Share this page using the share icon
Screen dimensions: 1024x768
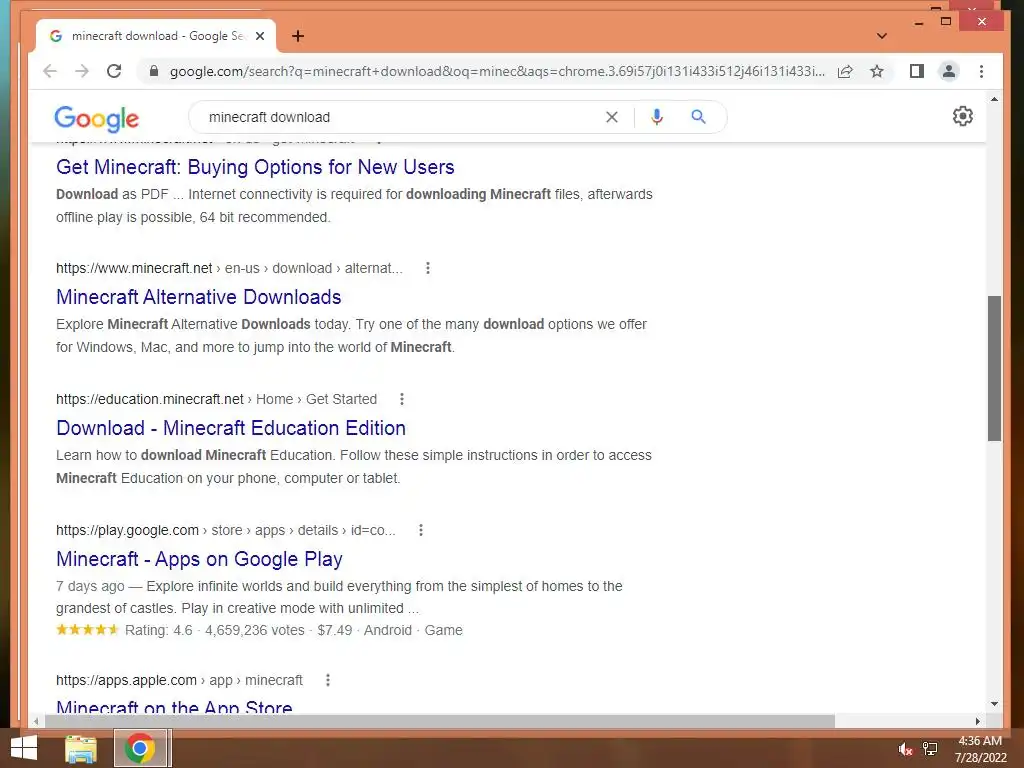[x=845, y=71]
